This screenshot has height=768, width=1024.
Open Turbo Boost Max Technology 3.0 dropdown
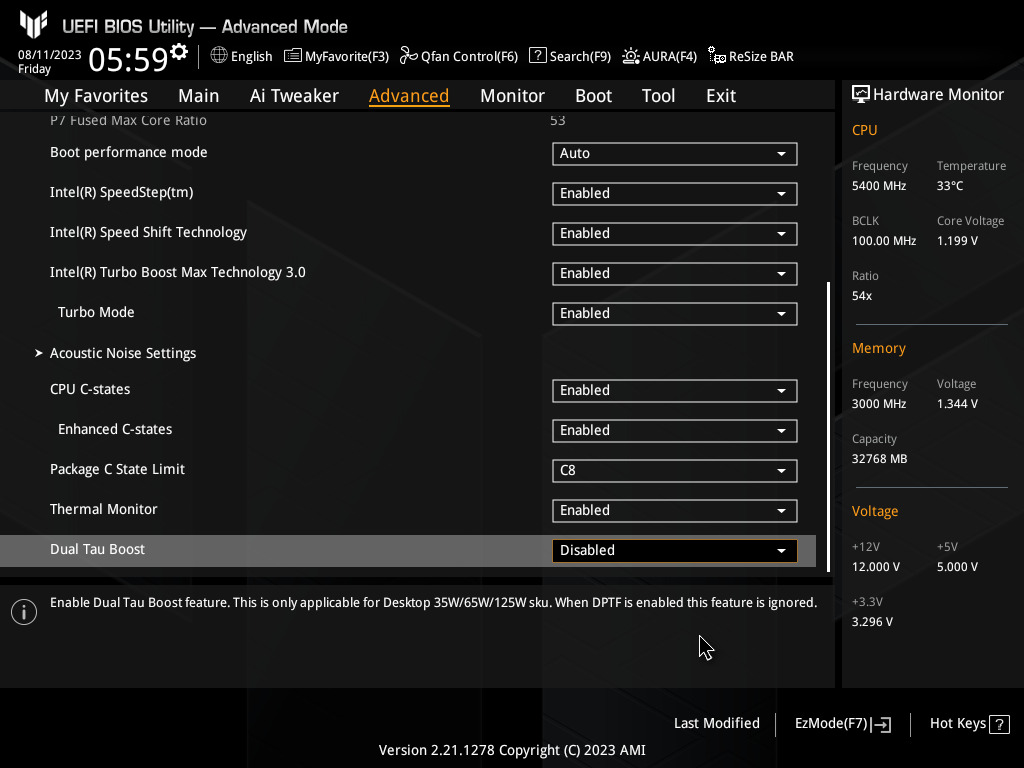[x=675, y=274]
